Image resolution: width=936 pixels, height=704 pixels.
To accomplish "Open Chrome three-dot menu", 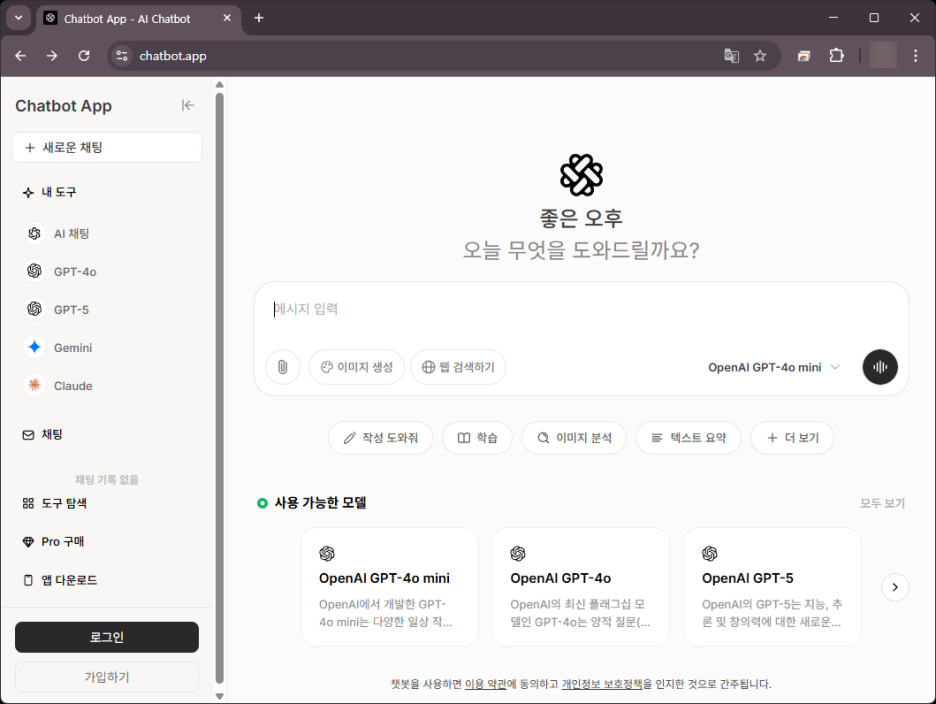I will (x=915, y=56).
